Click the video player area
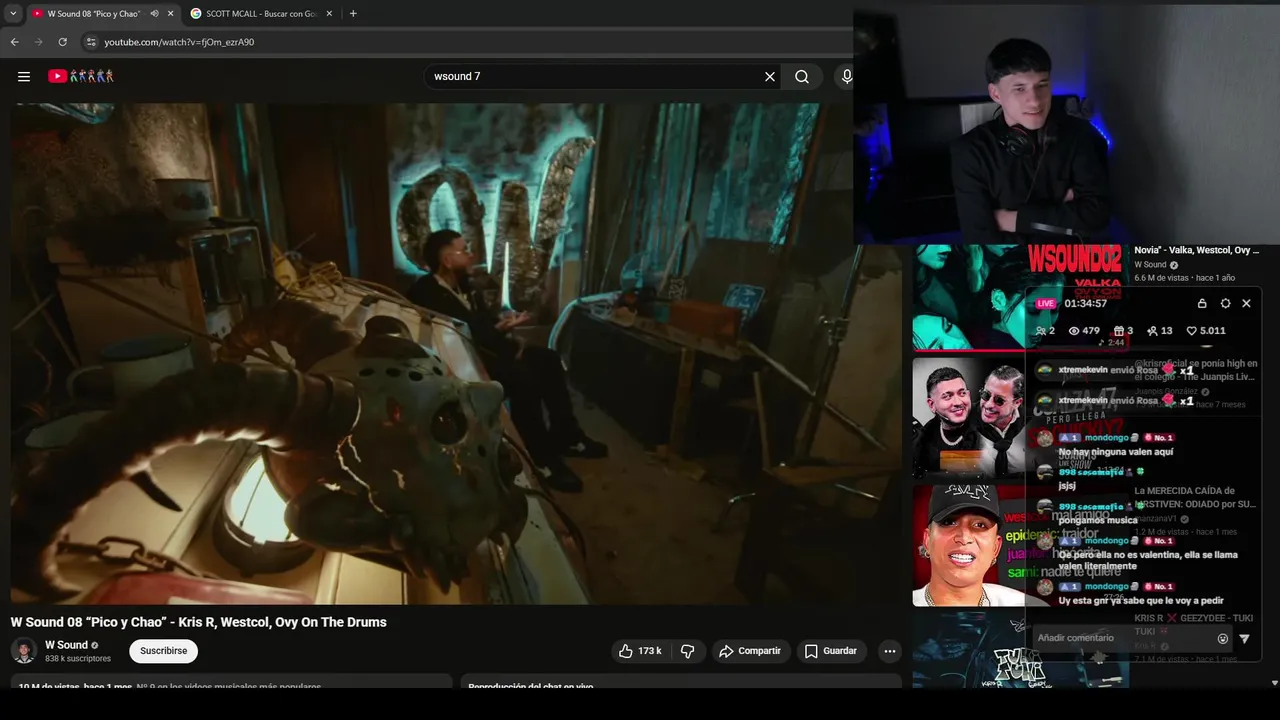Viewport: 1280px width, 720px height. (x=456, y=353)
